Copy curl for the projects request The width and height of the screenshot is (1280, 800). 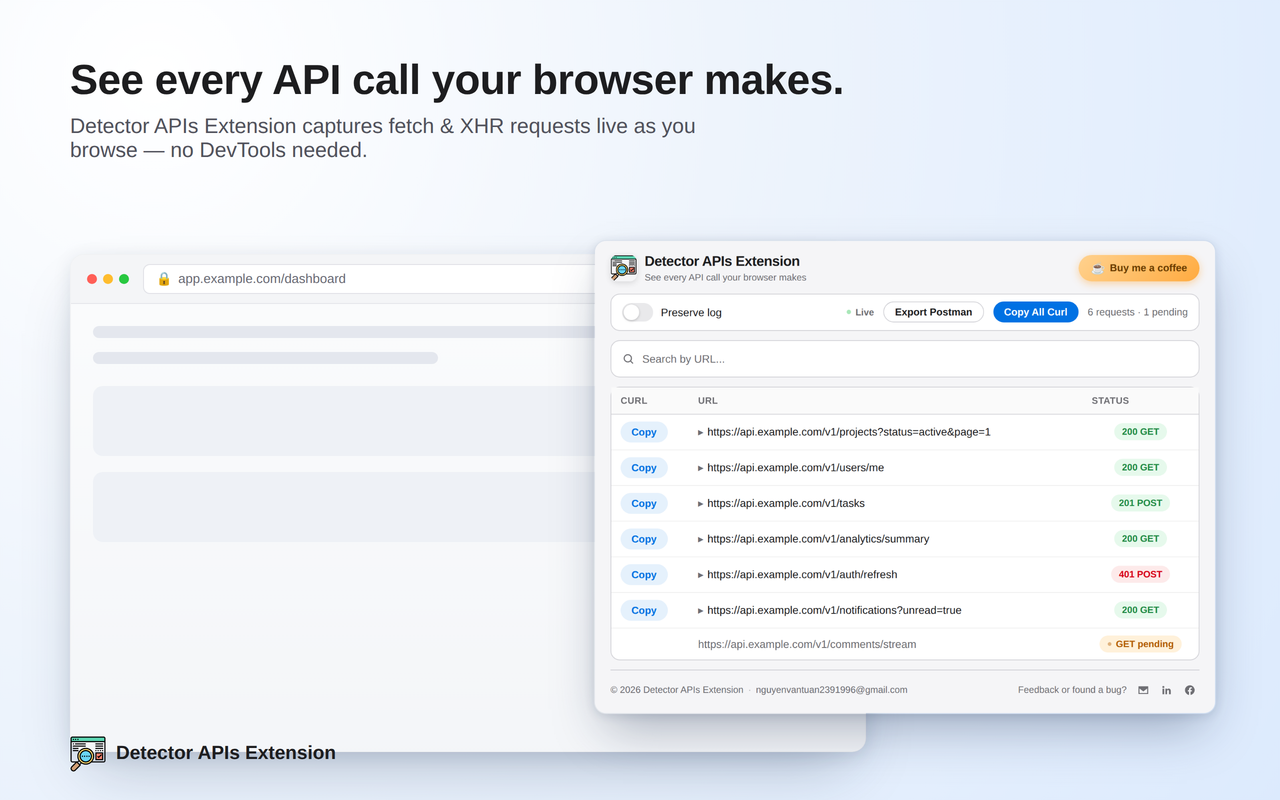[644, 432]
